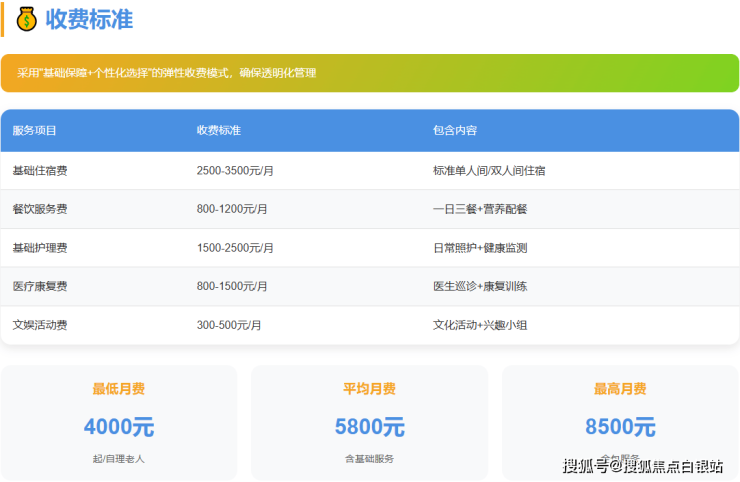Click the 餐饮服务费 row label
The image size is (740, 482).
pyautogui.click(x=40, y=209)
